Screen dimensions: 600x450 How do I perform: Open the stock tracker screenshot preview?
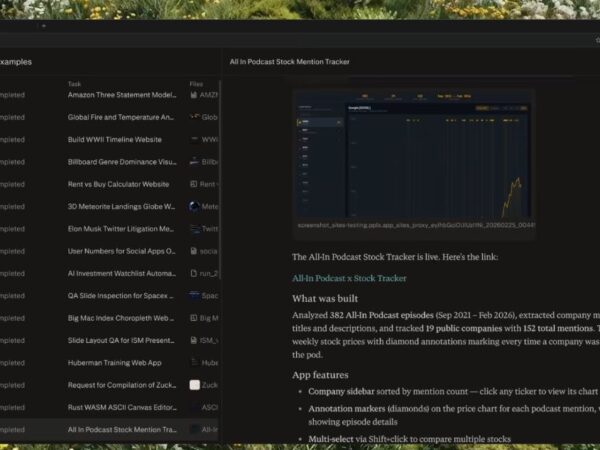coord(414,155)
